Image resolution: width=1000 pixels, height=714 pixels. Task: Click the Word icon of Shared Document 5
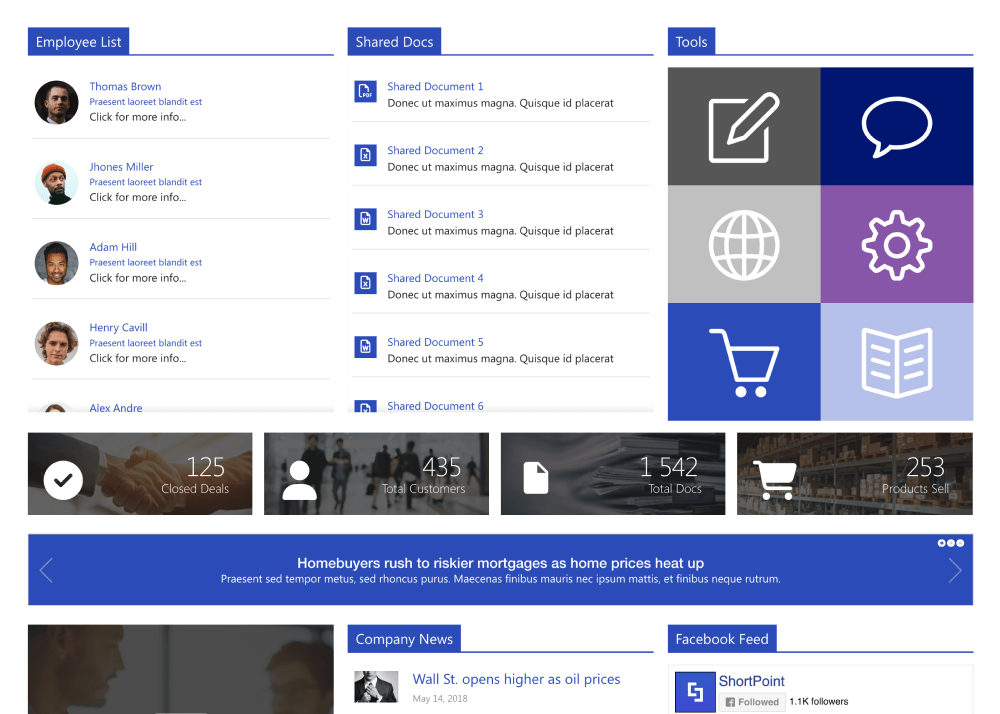coord(365,346)
